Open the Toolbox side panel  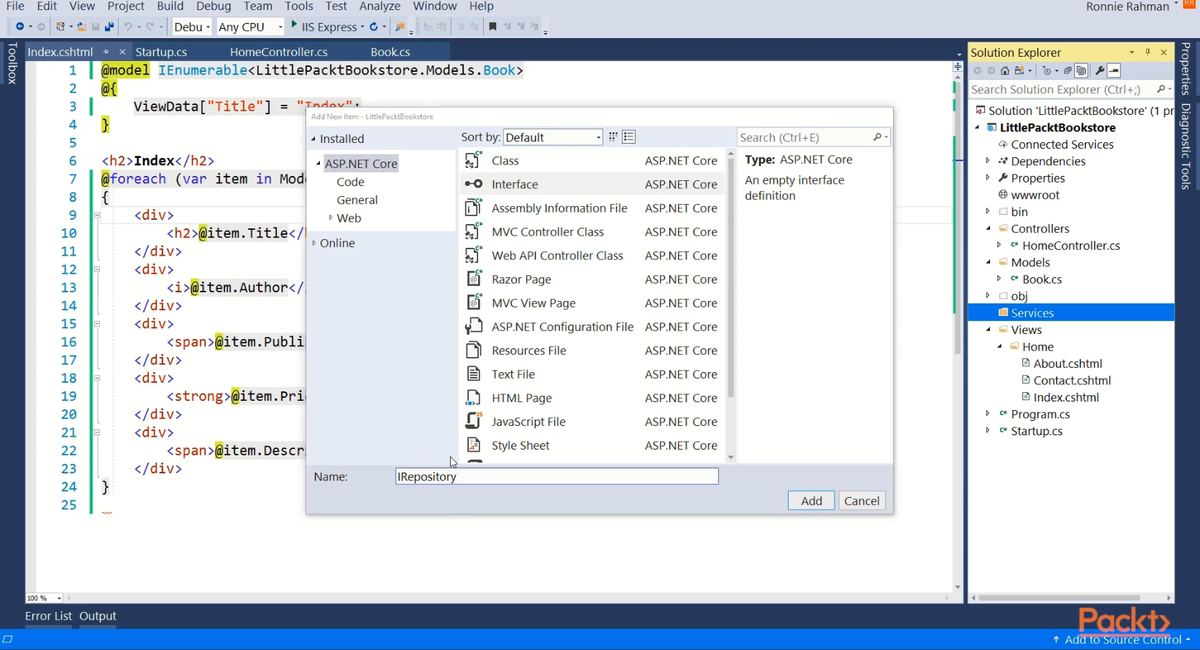click(12, 63)
